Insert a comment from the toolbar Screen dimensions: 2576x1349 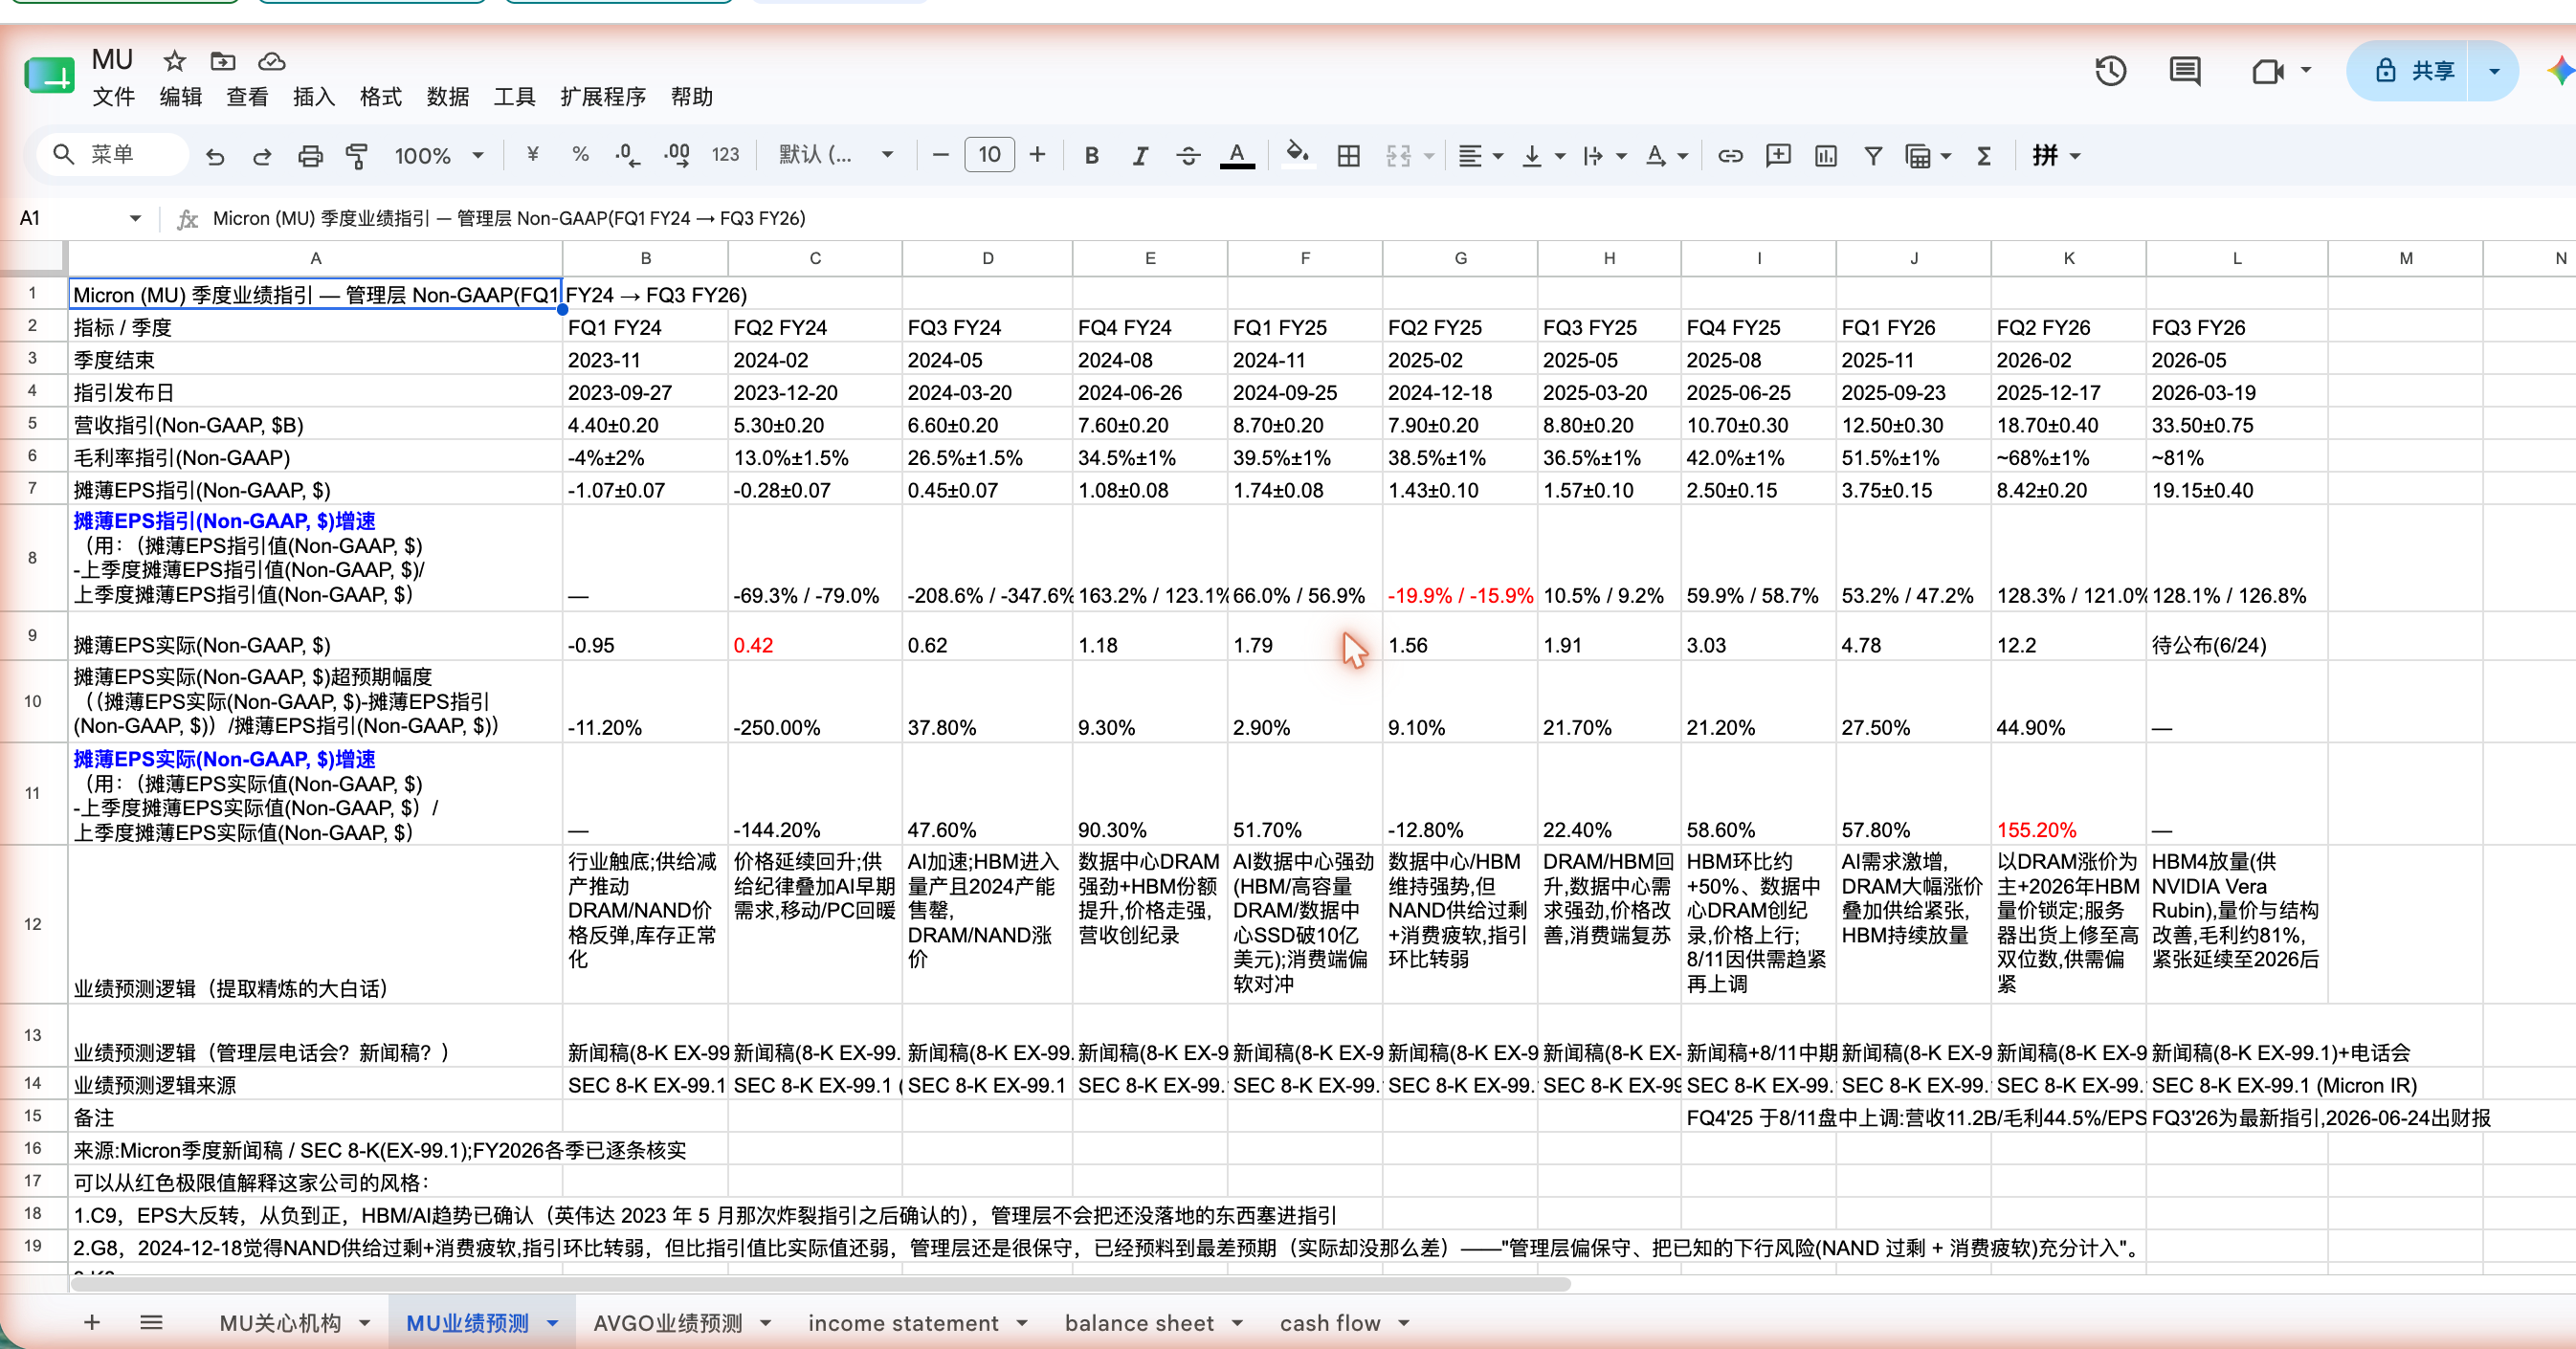click(1778, 155)
